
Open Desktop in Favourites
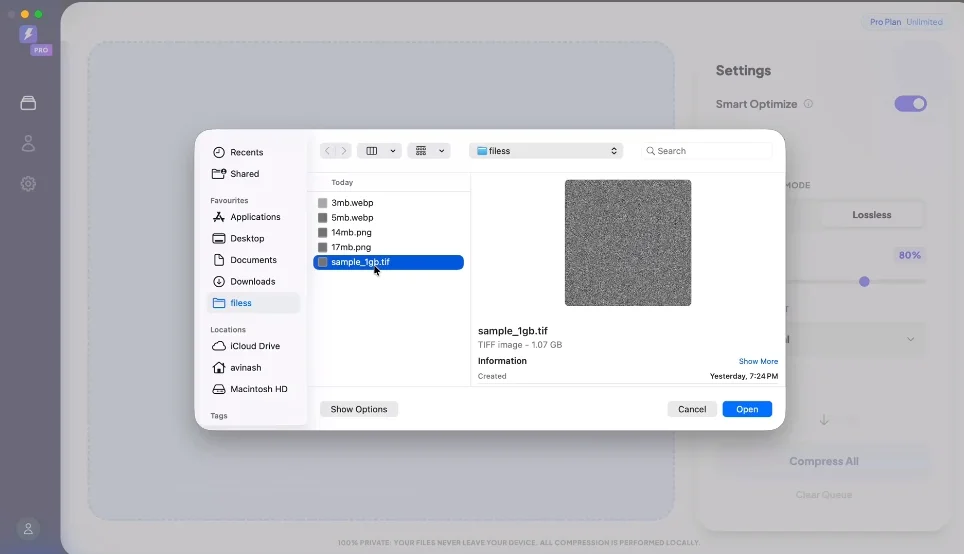click(x=253, y=238)
